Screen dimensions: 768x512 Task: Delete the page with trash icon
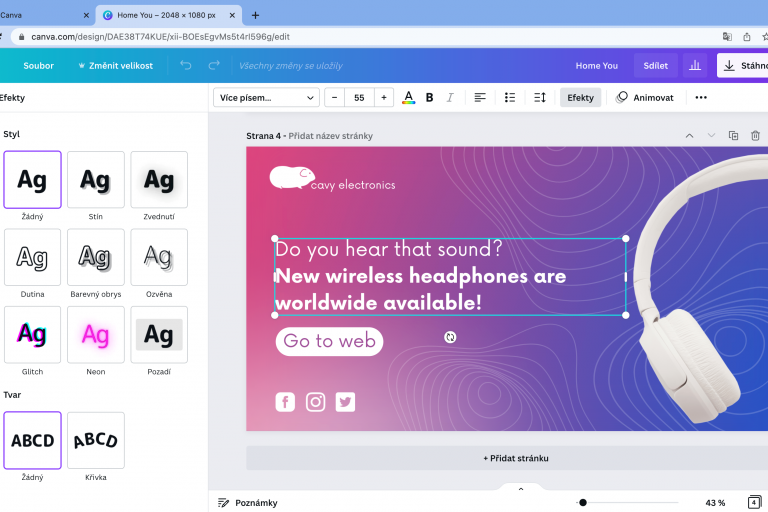(x=755, y=136)
